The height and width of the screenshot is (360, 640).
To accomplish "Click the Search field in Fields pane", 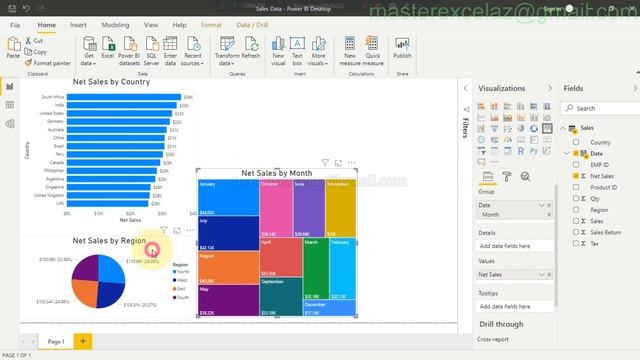I will coord(600,108).
